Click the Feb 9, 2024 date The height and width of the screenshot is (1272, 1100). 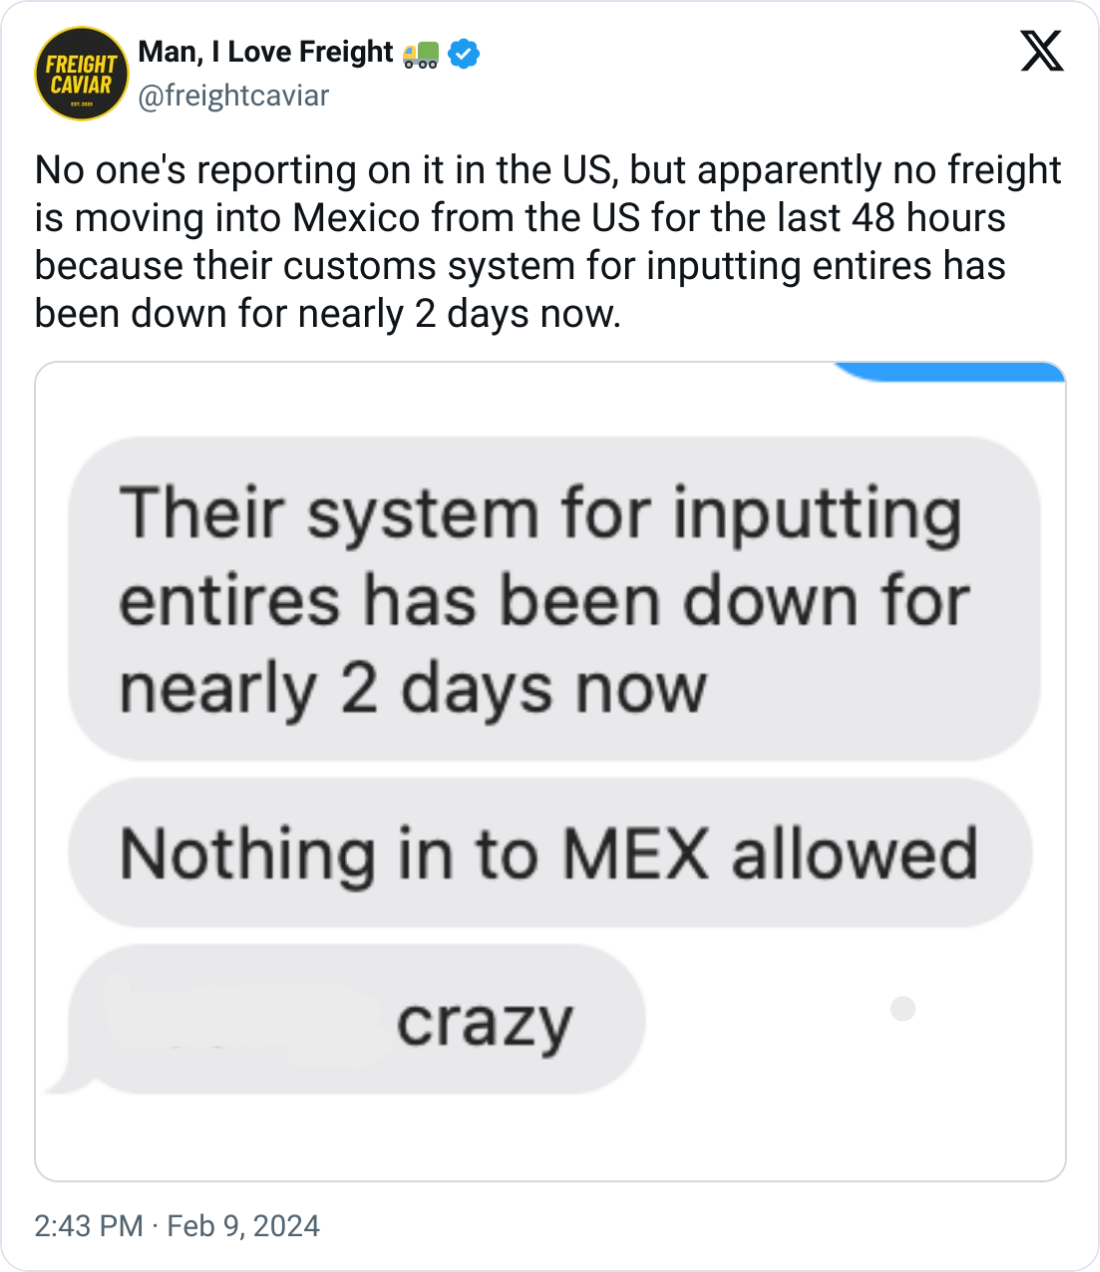243,1226
